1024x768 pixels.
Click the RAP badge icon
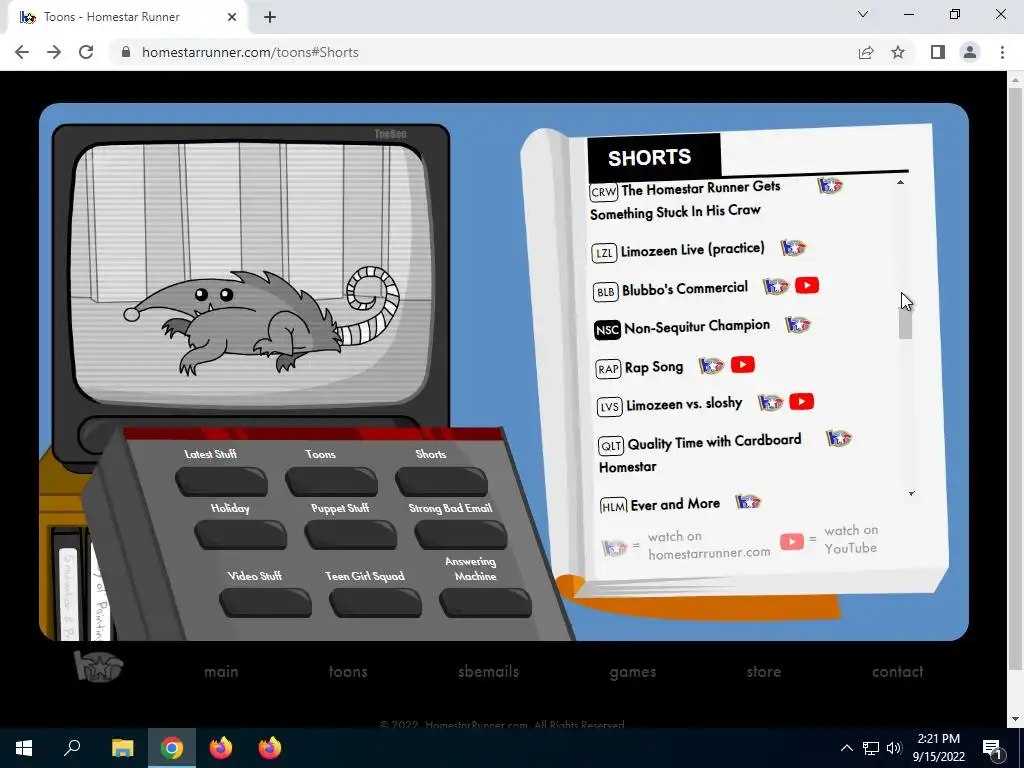[x=608, y=369]
